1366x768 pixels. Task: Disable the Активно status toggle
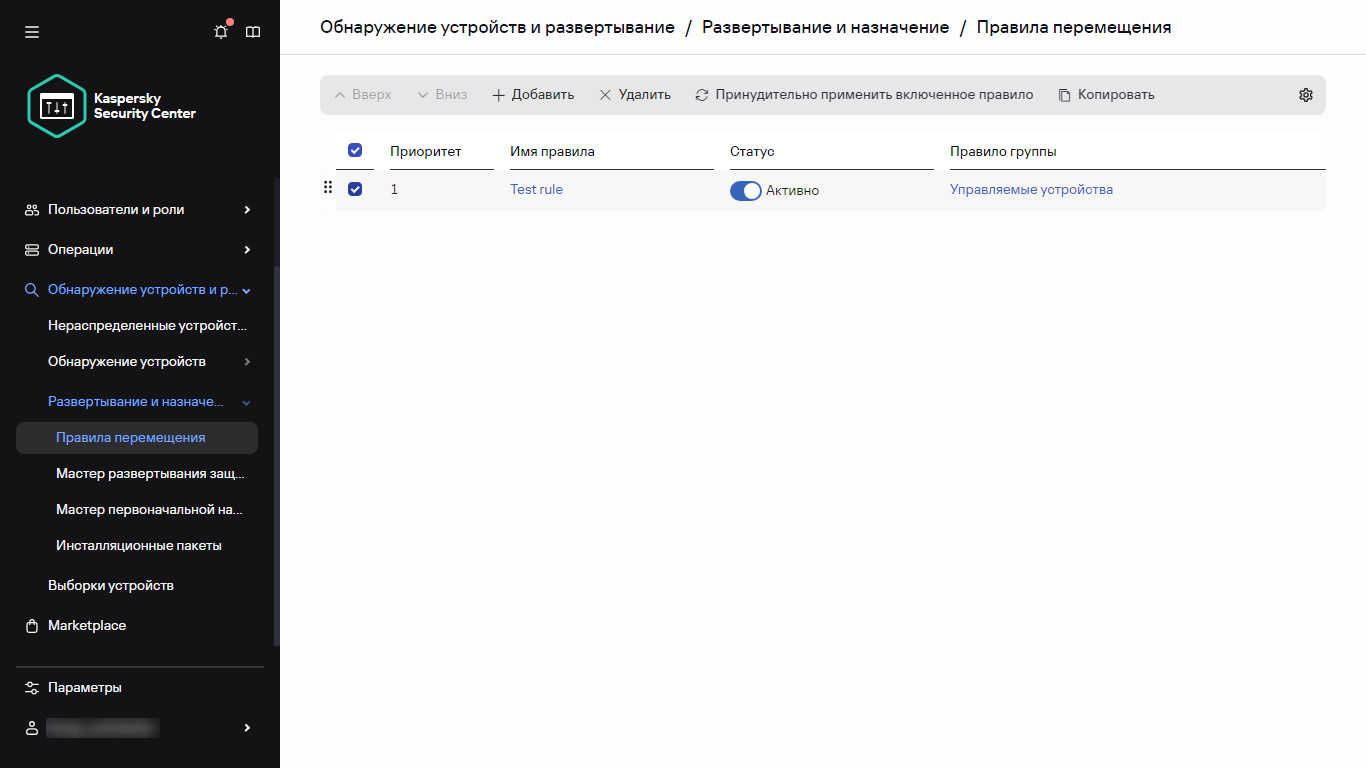(x=745, y=190)
